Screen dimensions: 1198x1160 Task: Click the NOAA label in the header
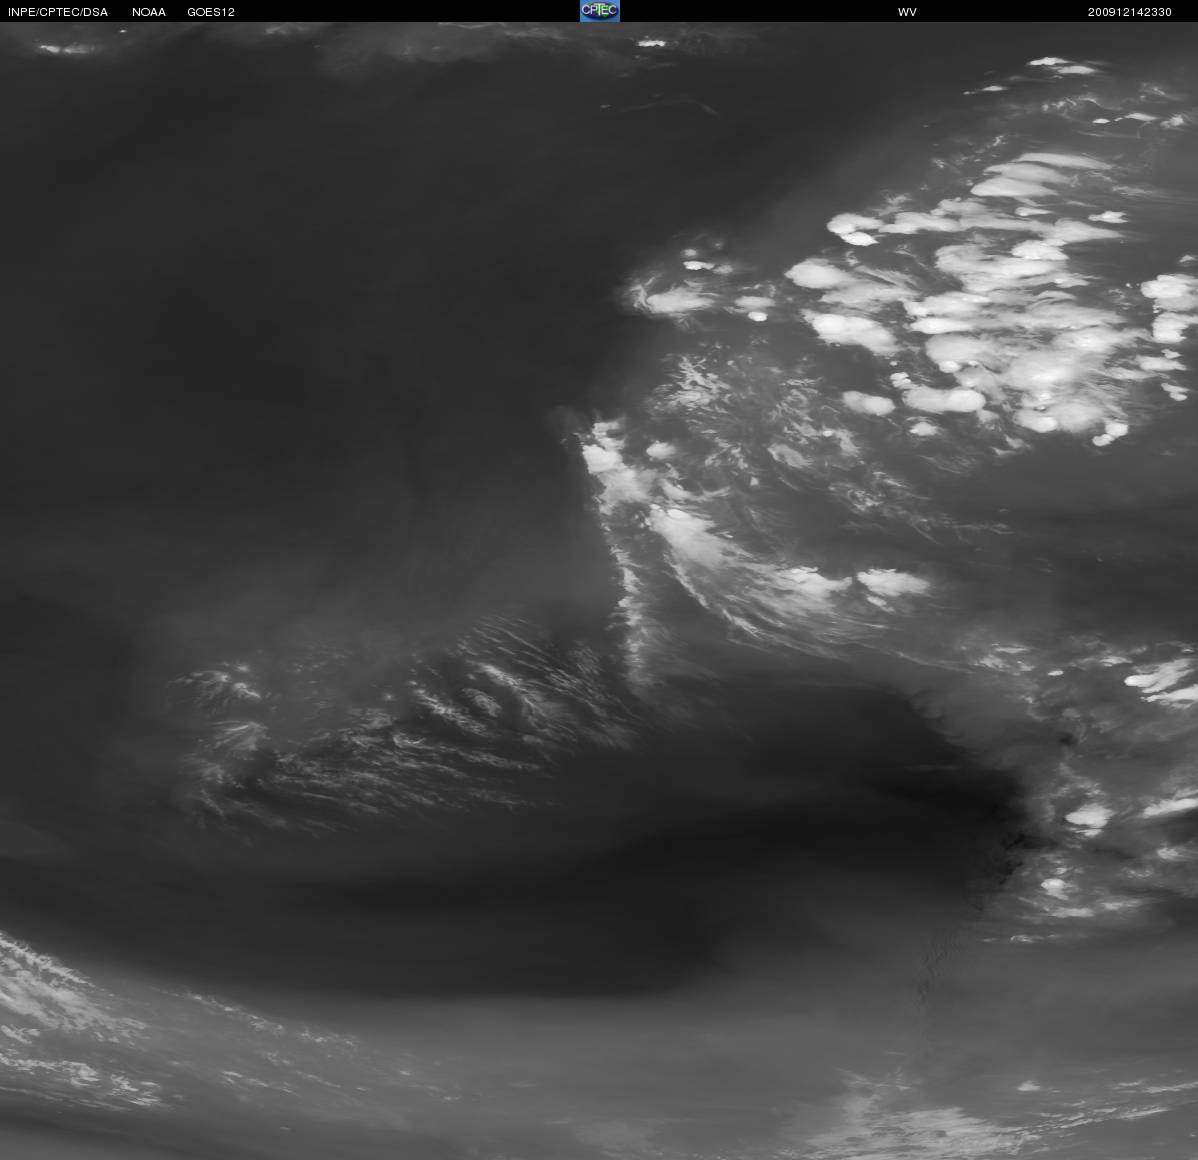pos(149,12)
